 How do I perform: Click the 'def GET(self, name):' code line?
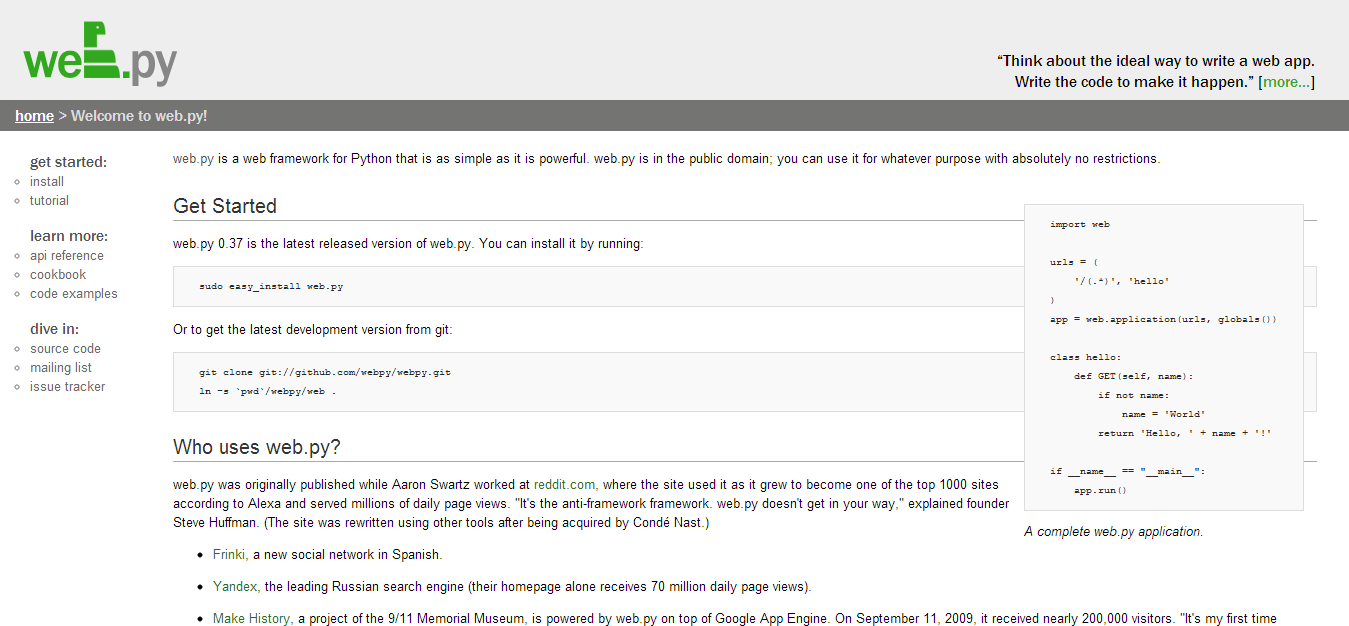coord(1134,376)
